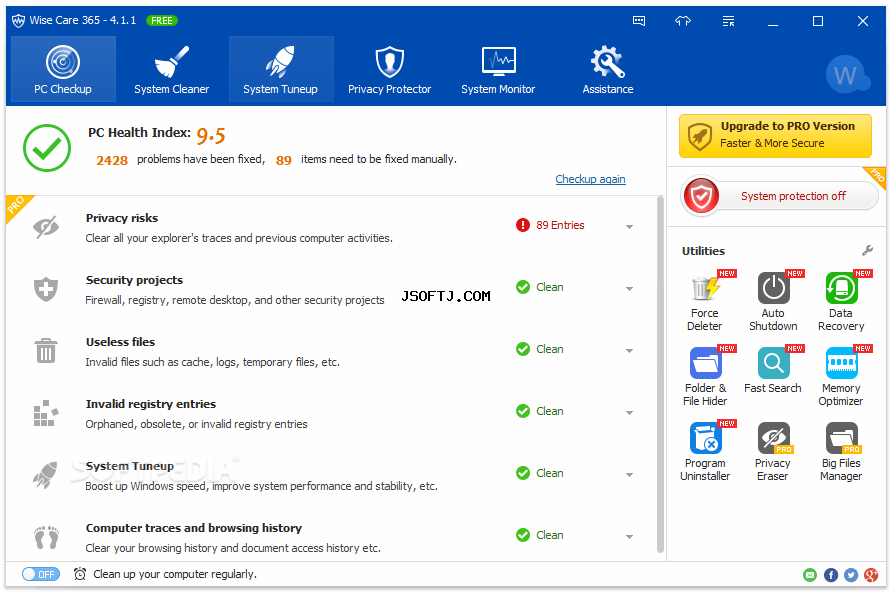Click the 89 Entries status text
The image size is (892, 592).
[560, 225]
